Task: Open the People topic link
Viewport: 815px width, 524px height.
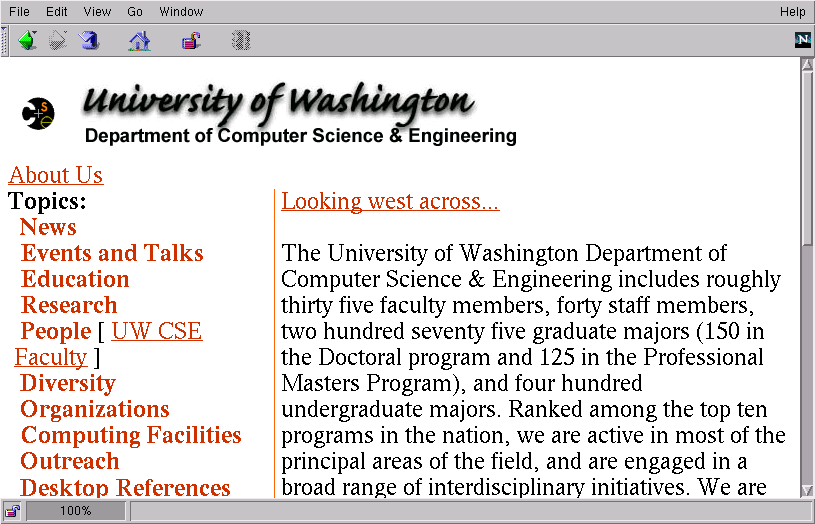Action: pyautogui.click(x=56, y=331)
